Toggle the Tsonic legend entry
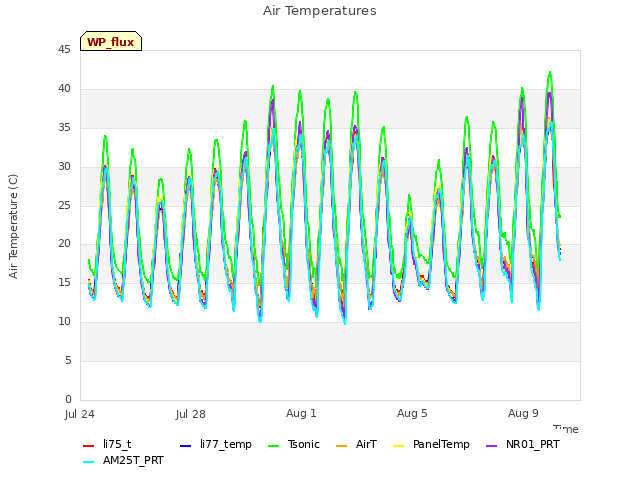The width and height of the screenshot is (640, 480). (293, 444)
